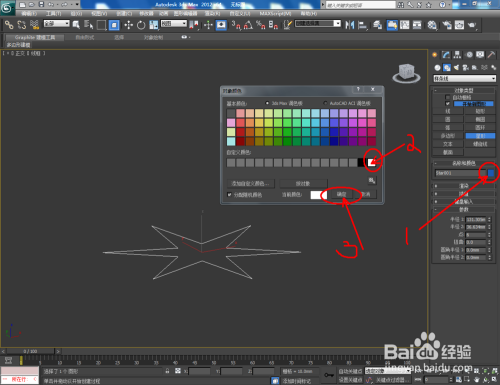Click the 按对象 button

coord(303,183)
